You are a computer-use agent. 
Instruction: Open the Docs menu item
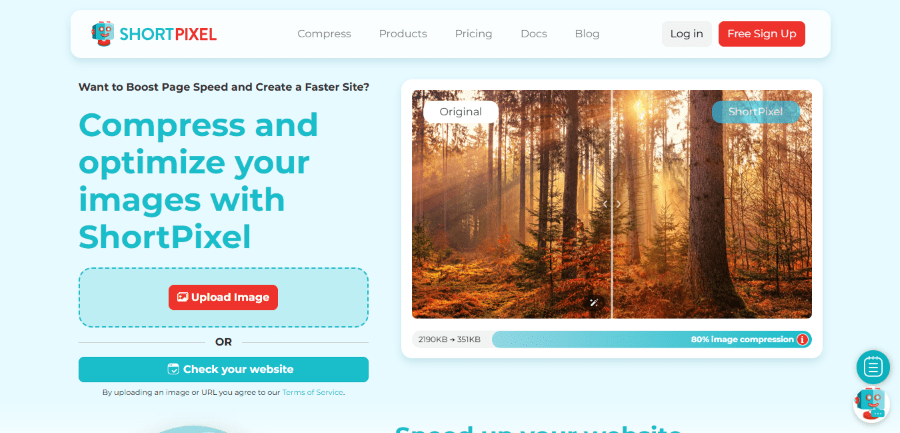click(x=534, y=34)
